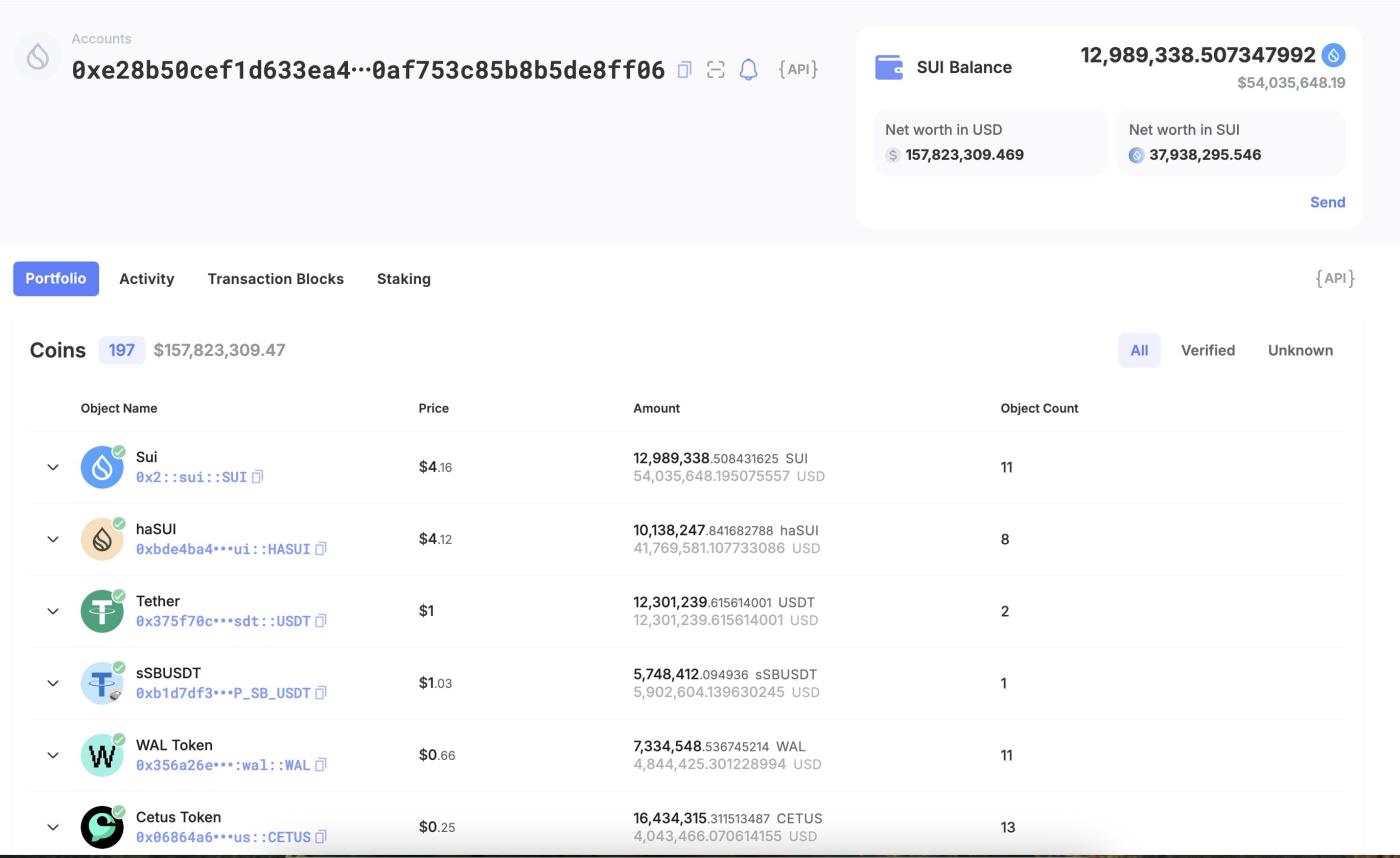Show All coins filter
Screen dimensions: 1400x858
(x=1139, y=350)
